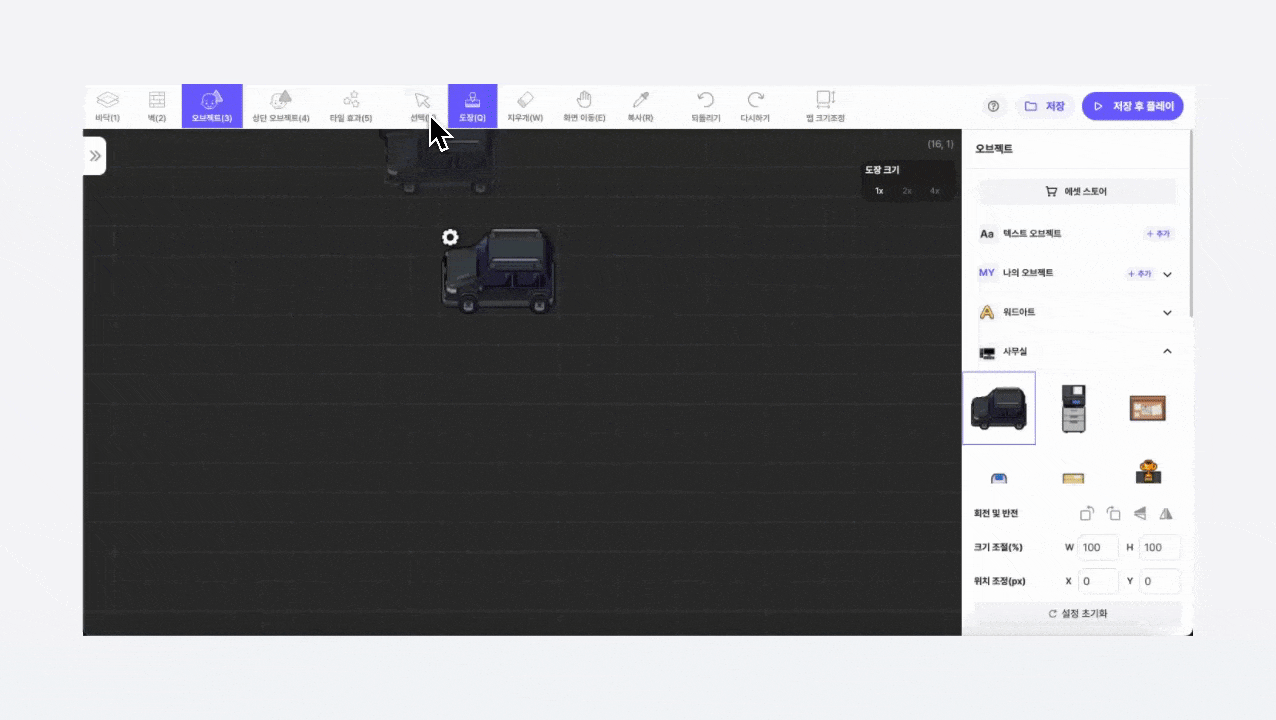Set stamp size to 1x
Screen dimensions: 1276x720
(879, 190)
